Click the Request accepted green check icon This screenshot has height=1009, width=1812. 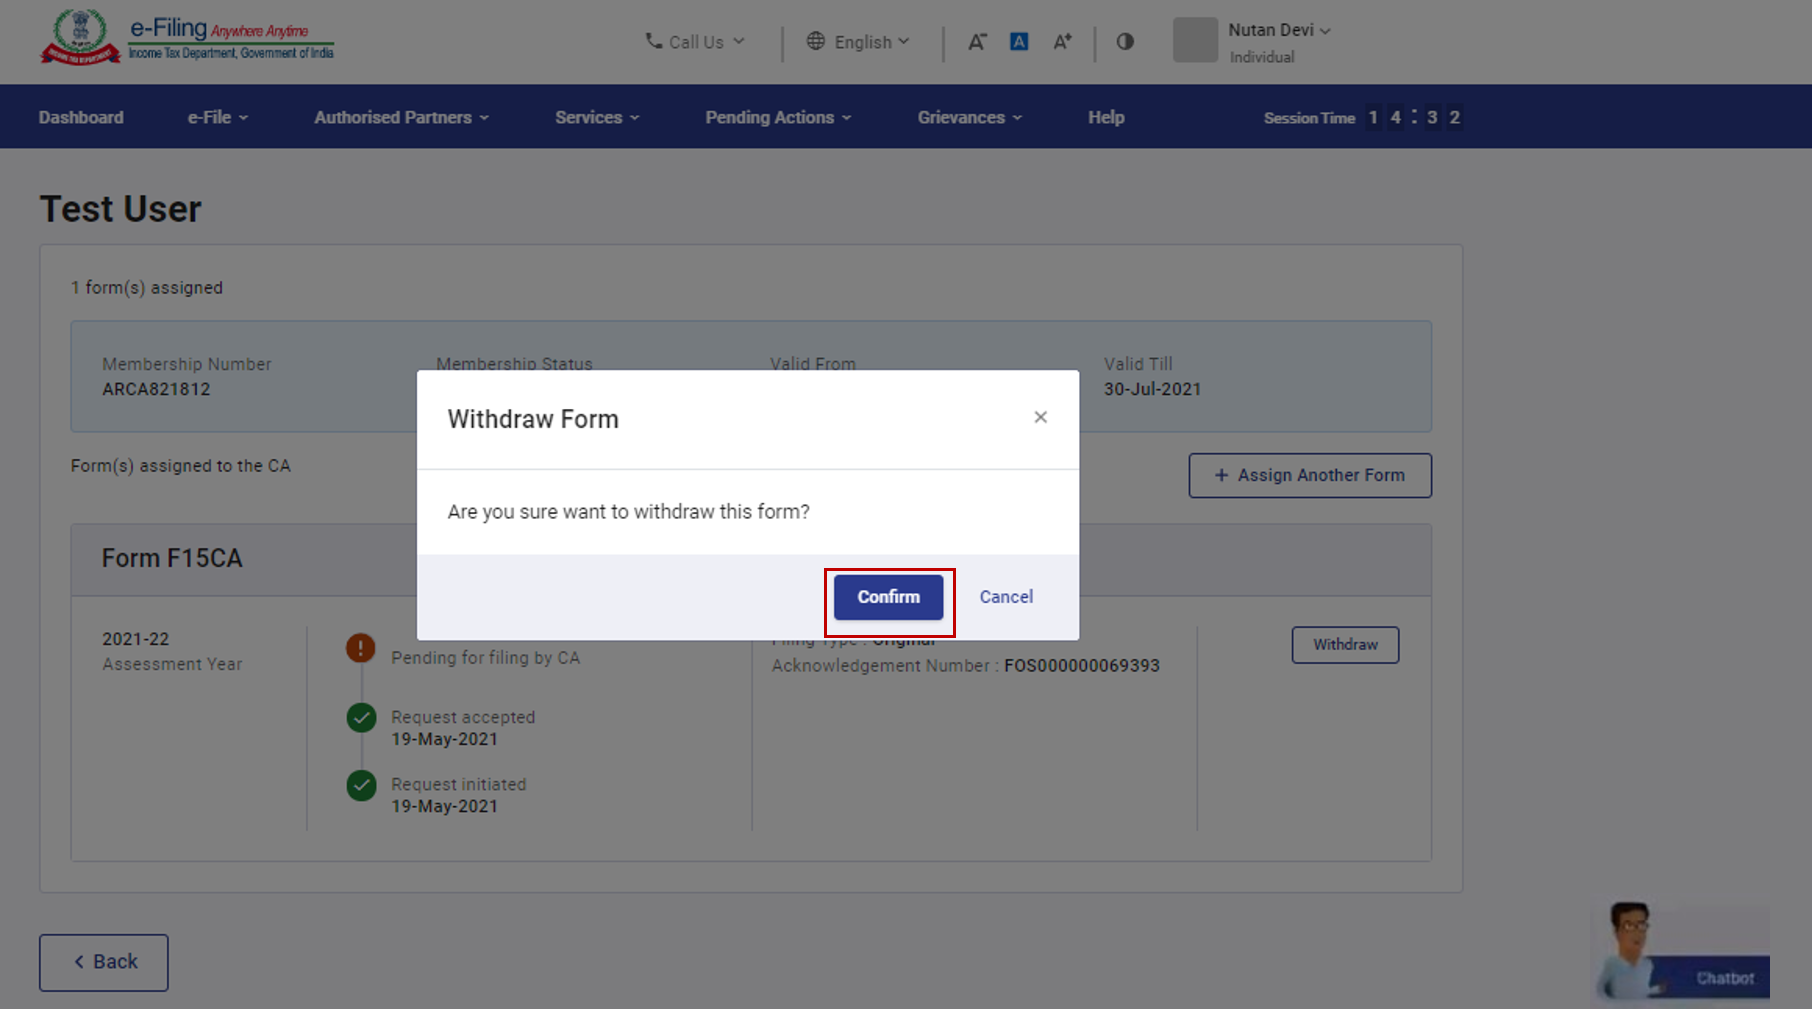pos(361,718)
